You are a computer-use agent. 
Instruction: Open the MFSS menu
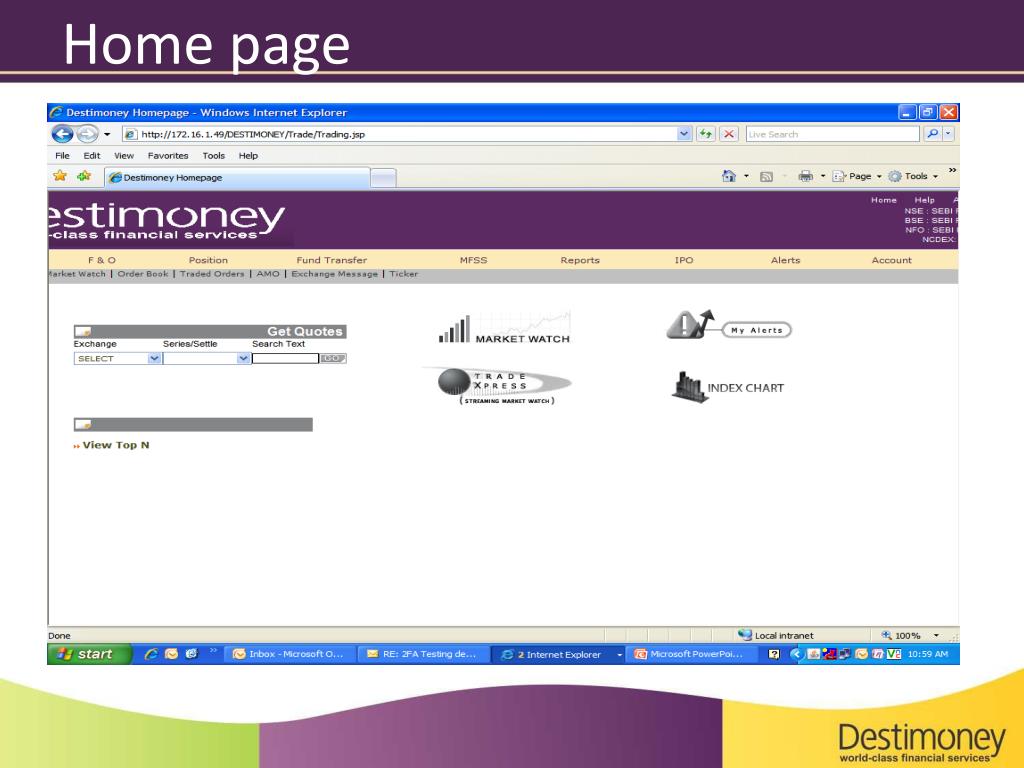pyautogui.click(x=473, y=260)
